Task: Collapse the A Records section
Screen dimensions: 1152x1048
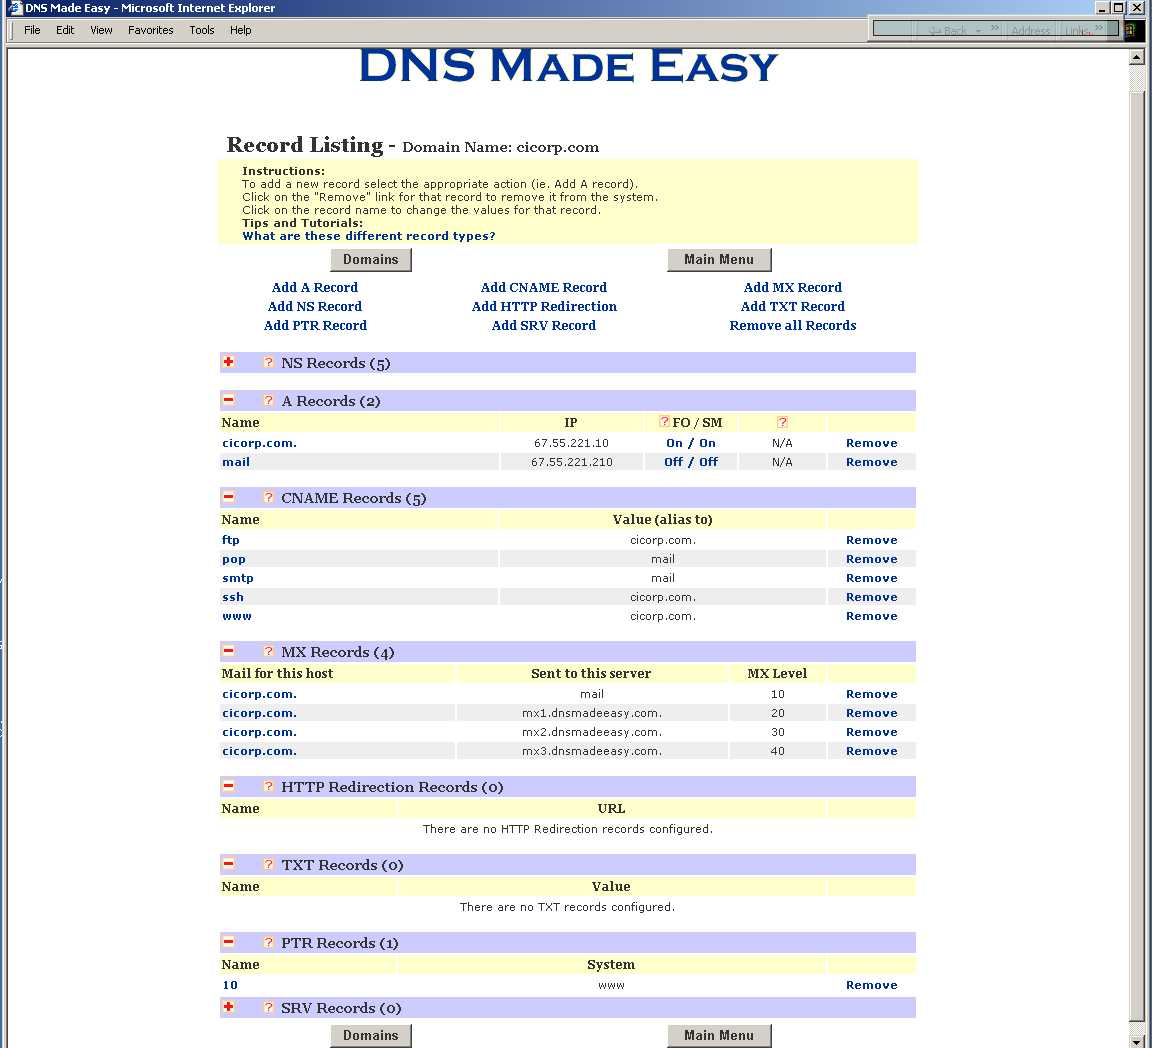Action: pos(228,400)
